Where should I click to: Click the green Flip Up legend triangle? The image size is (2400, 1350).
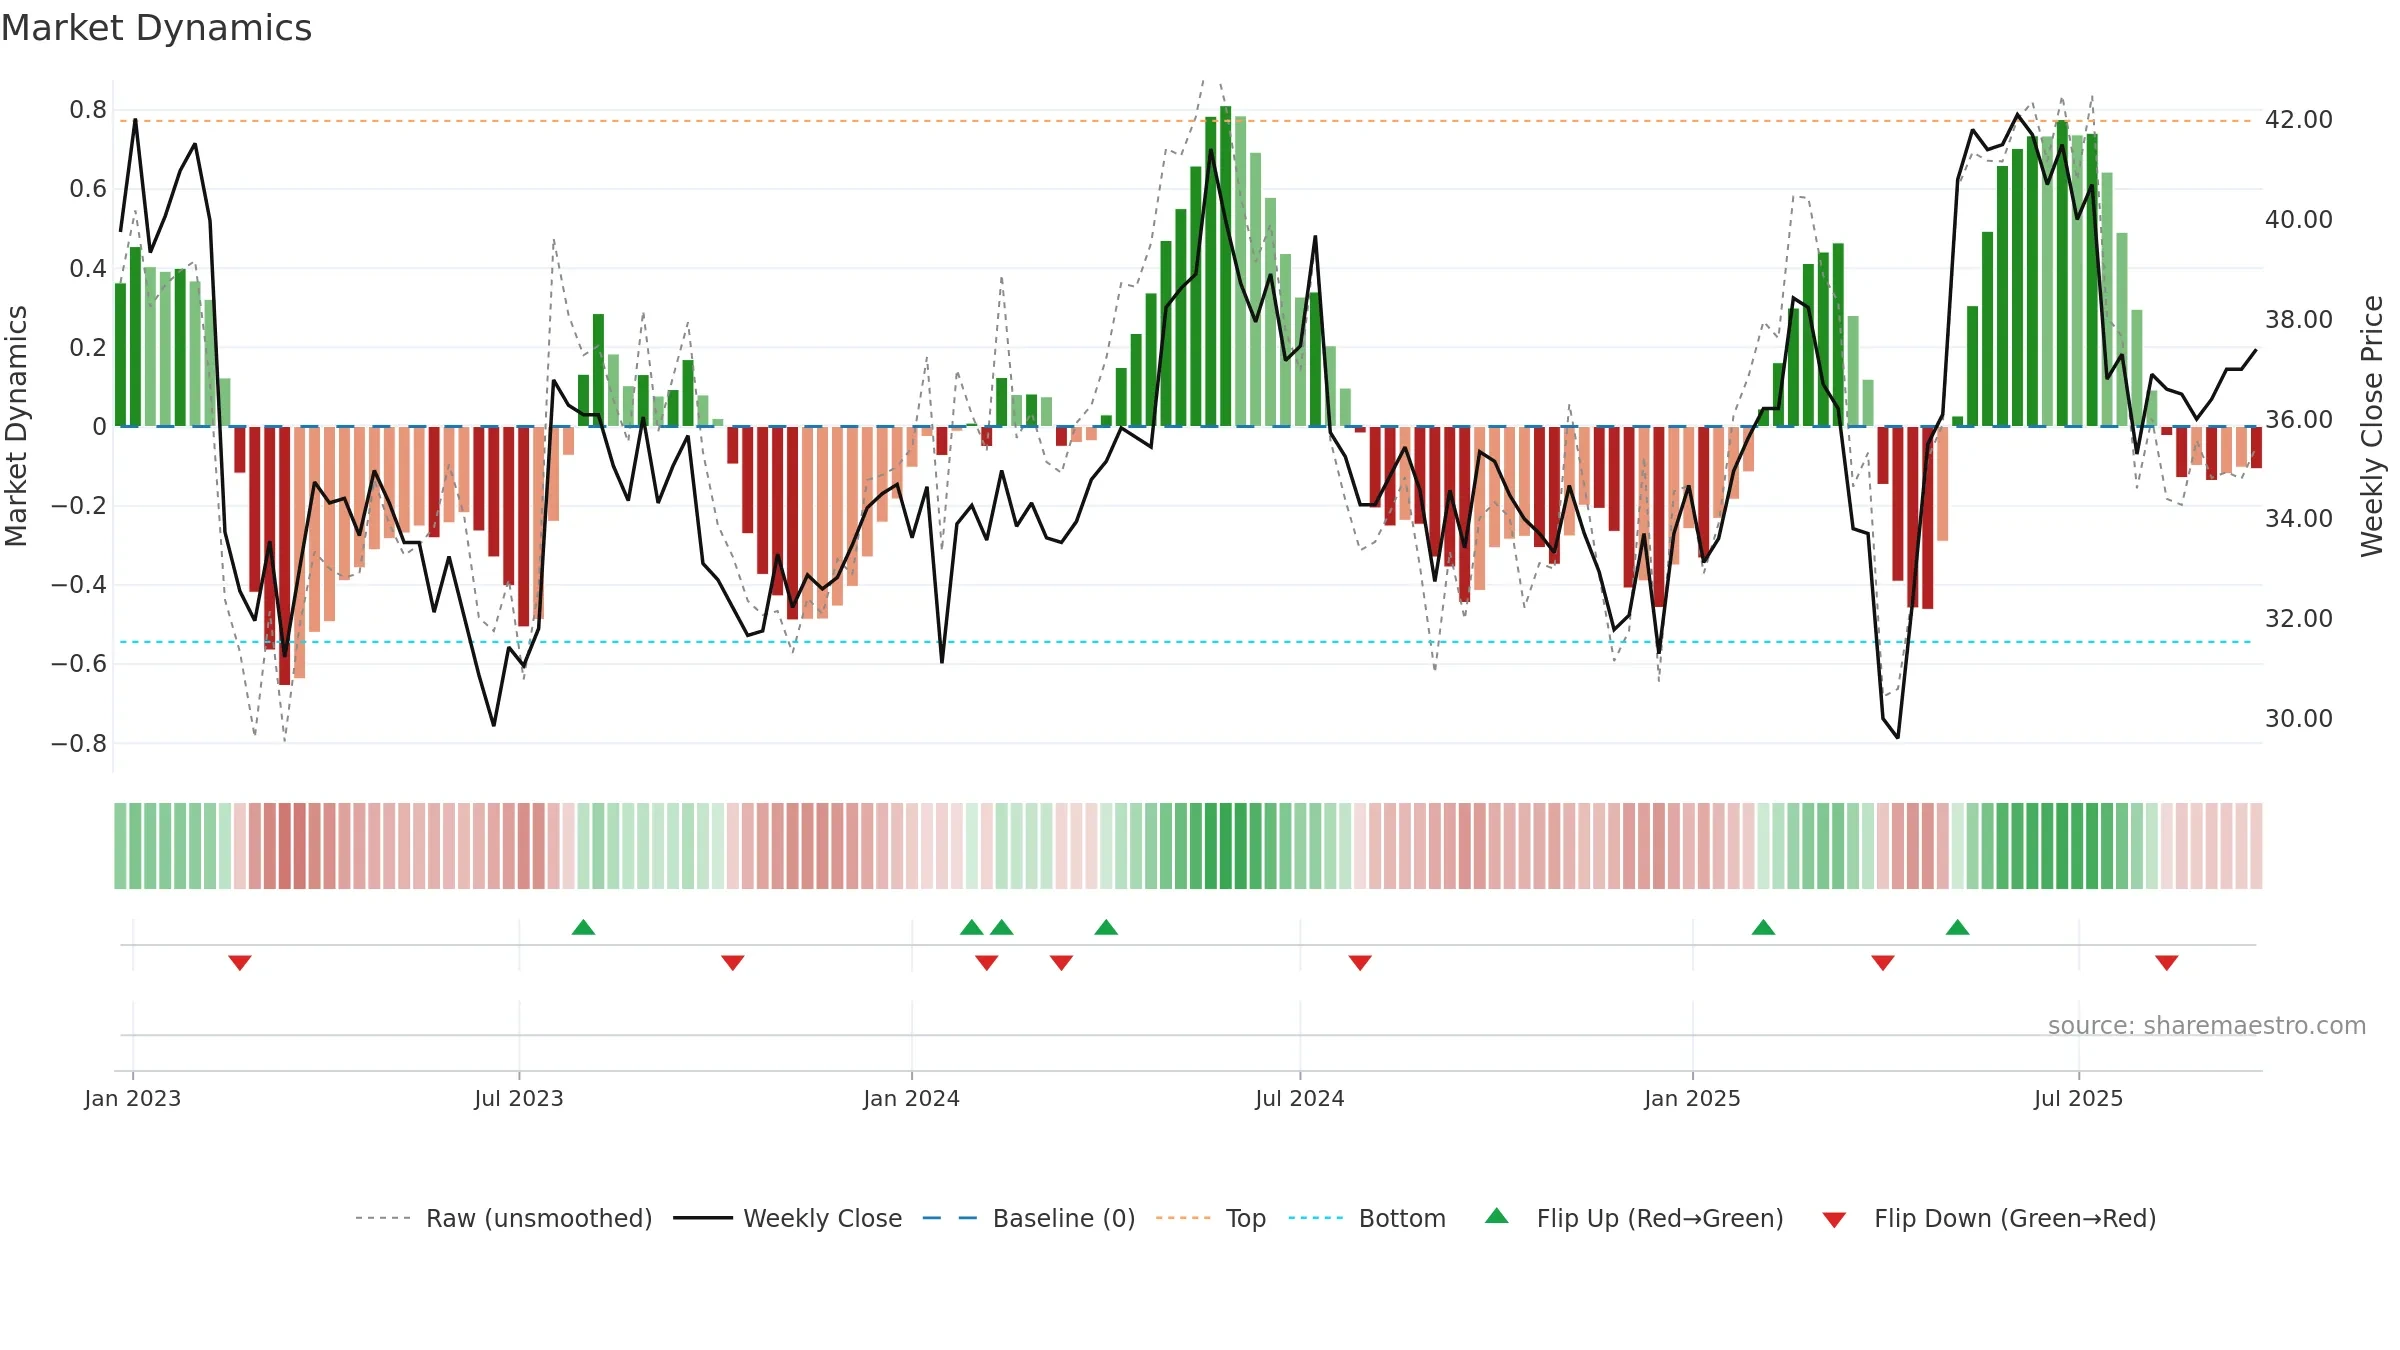(1497, 1216)
